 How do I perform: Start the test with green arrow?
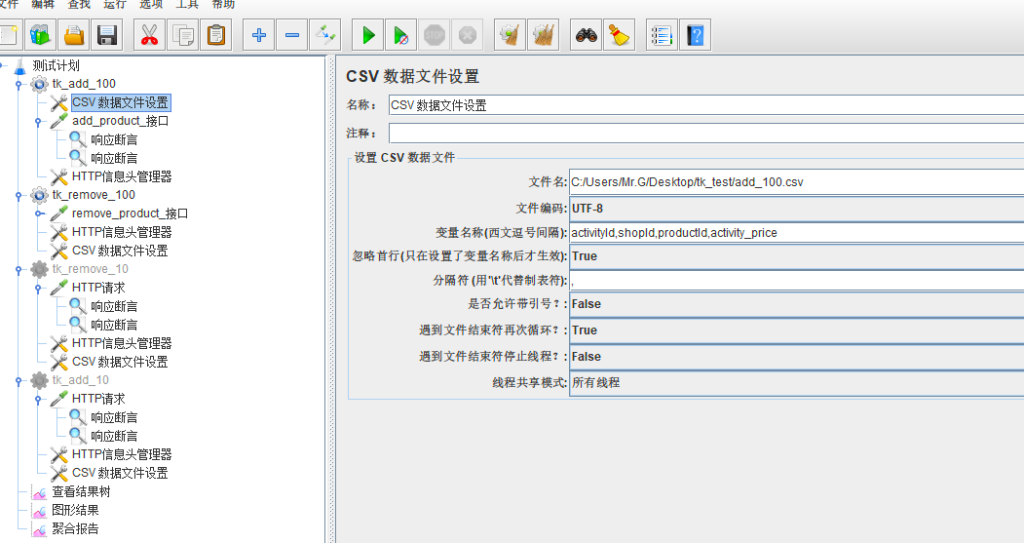click(x=368, y=35)
